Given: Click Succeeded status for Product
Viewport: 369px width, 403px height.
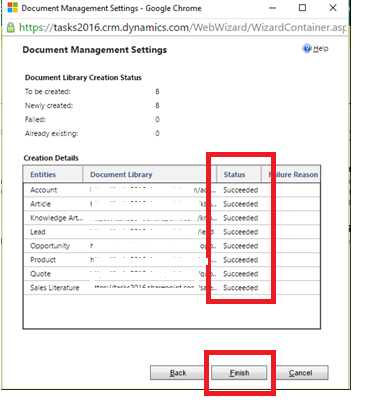Looking at the screenshot, I should [x=241, y=260].
